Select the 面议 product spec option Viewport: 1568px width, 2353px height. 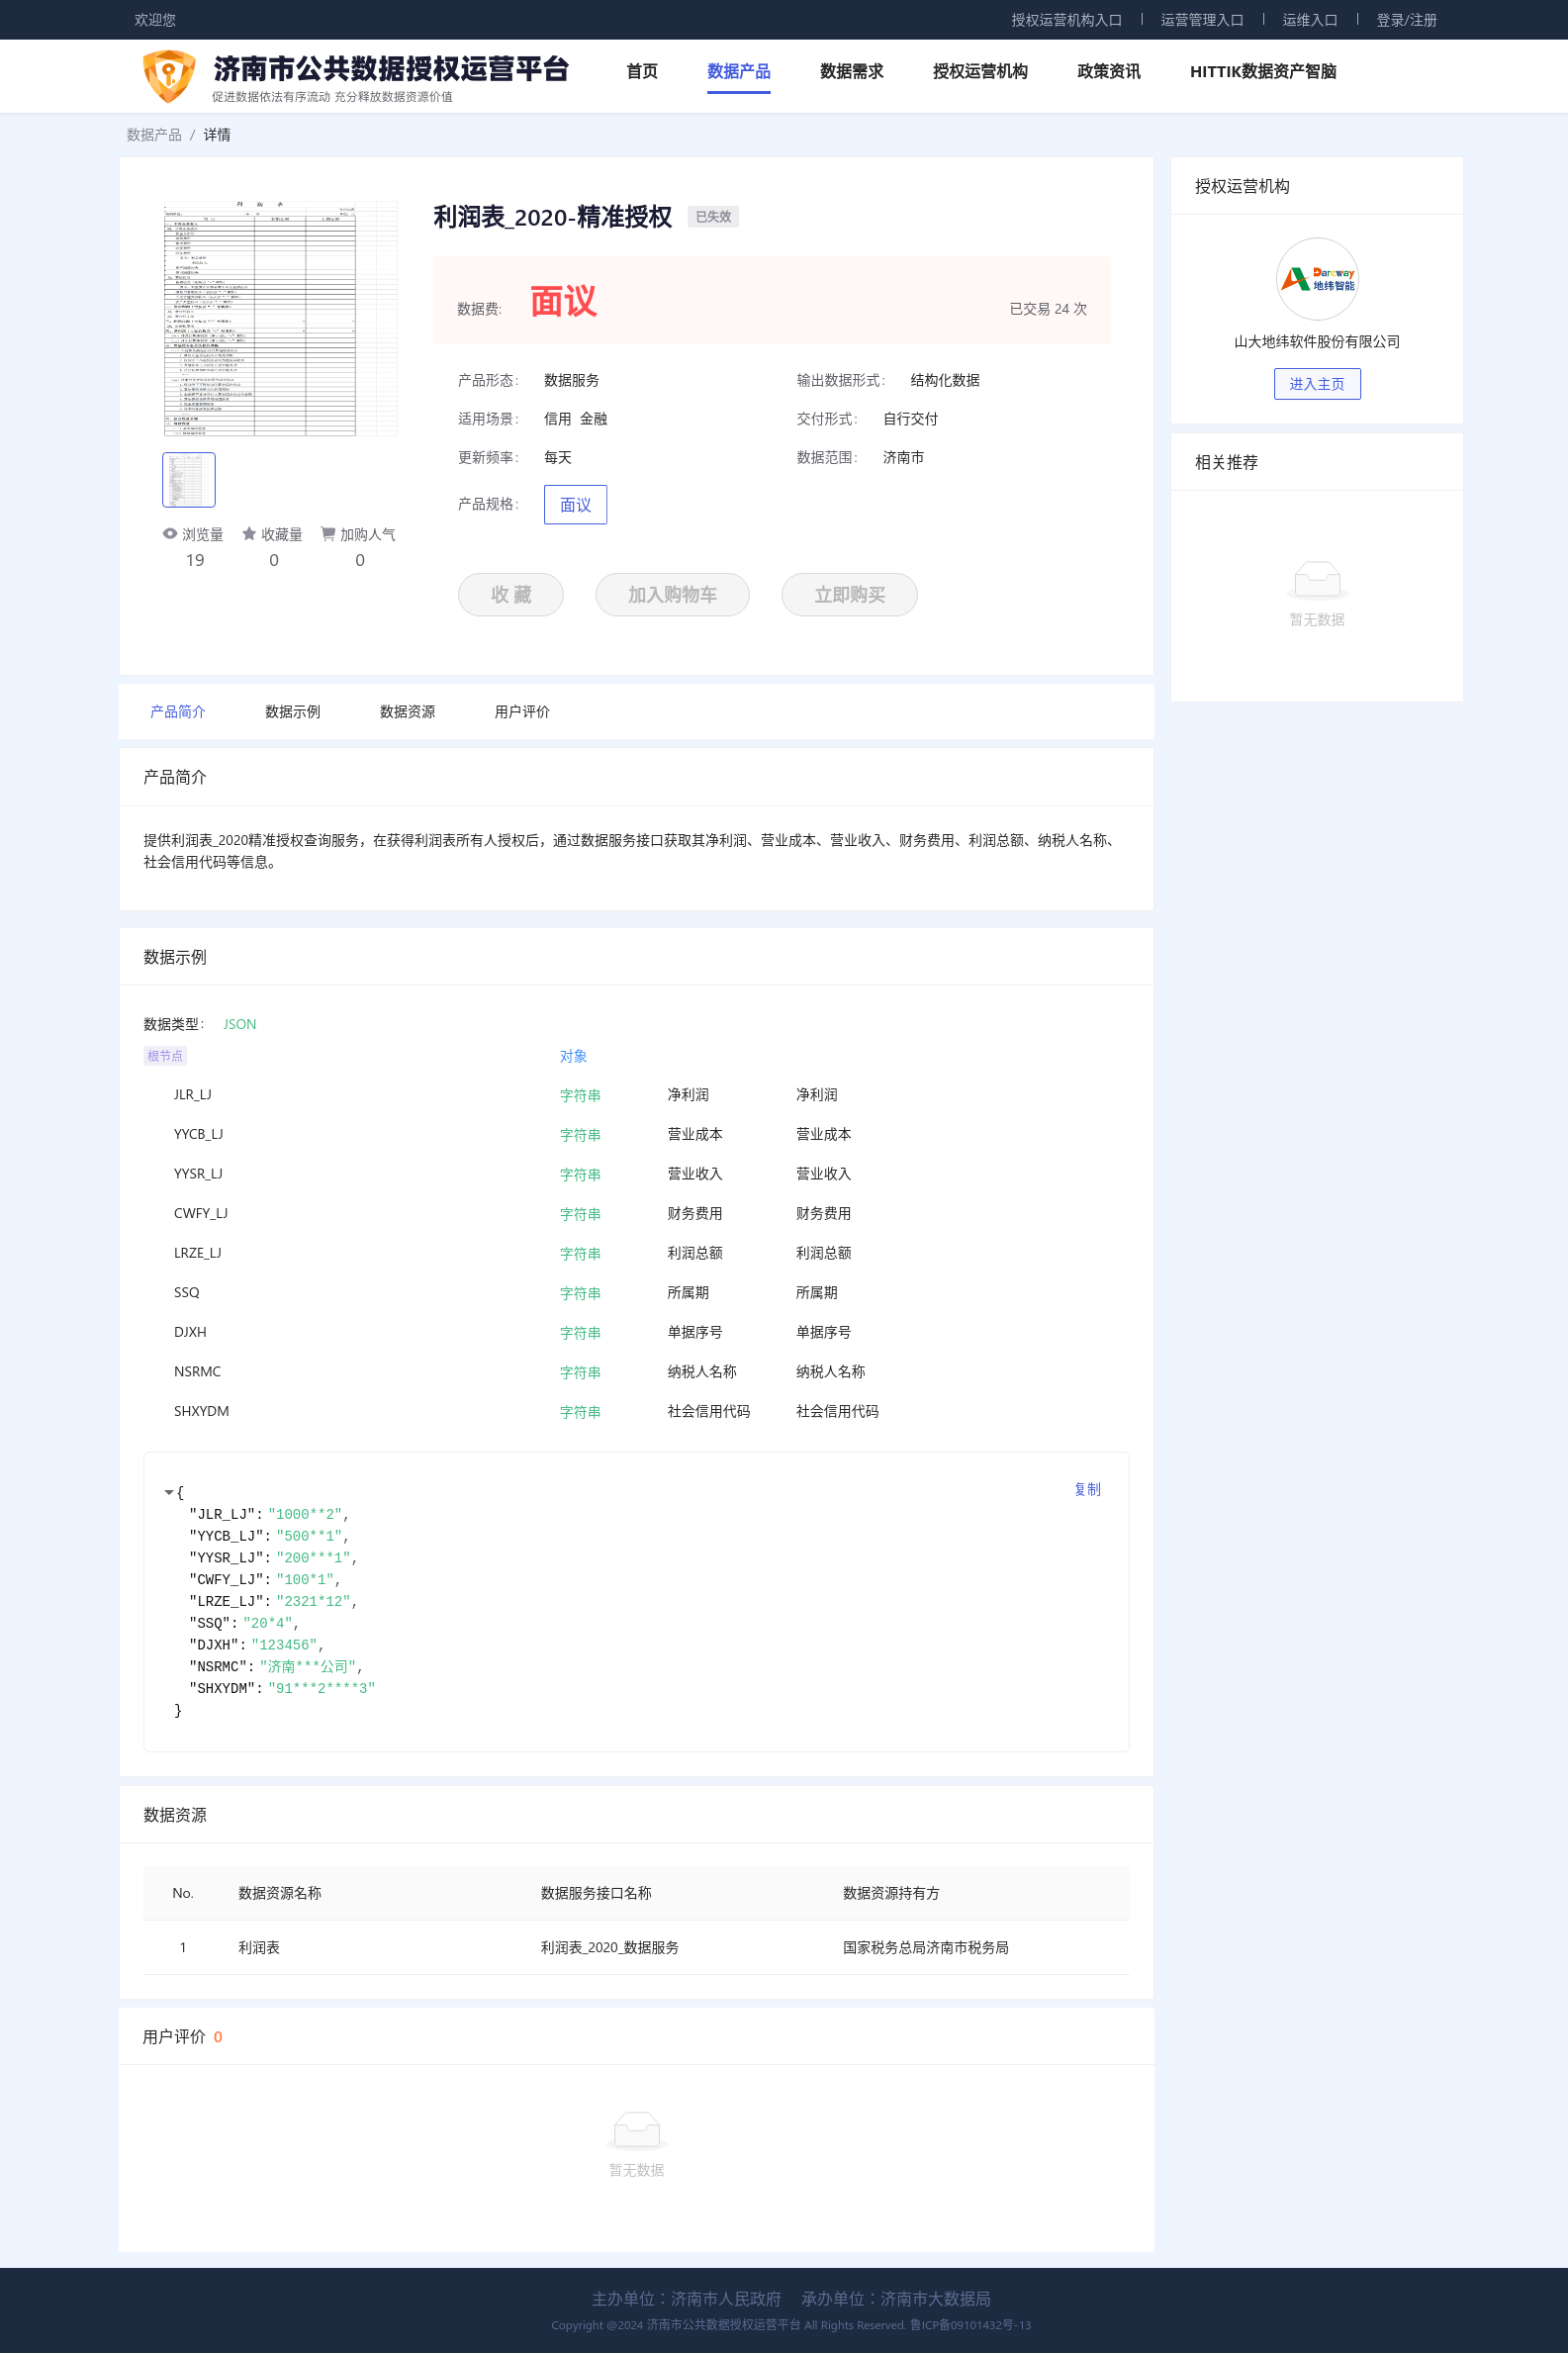(x=575, y=505)
